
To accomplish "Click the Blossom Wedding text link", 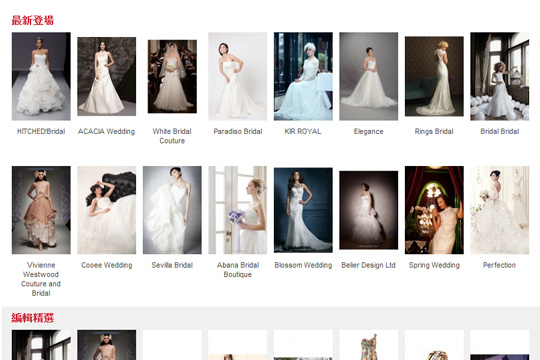I will [303, 265].
